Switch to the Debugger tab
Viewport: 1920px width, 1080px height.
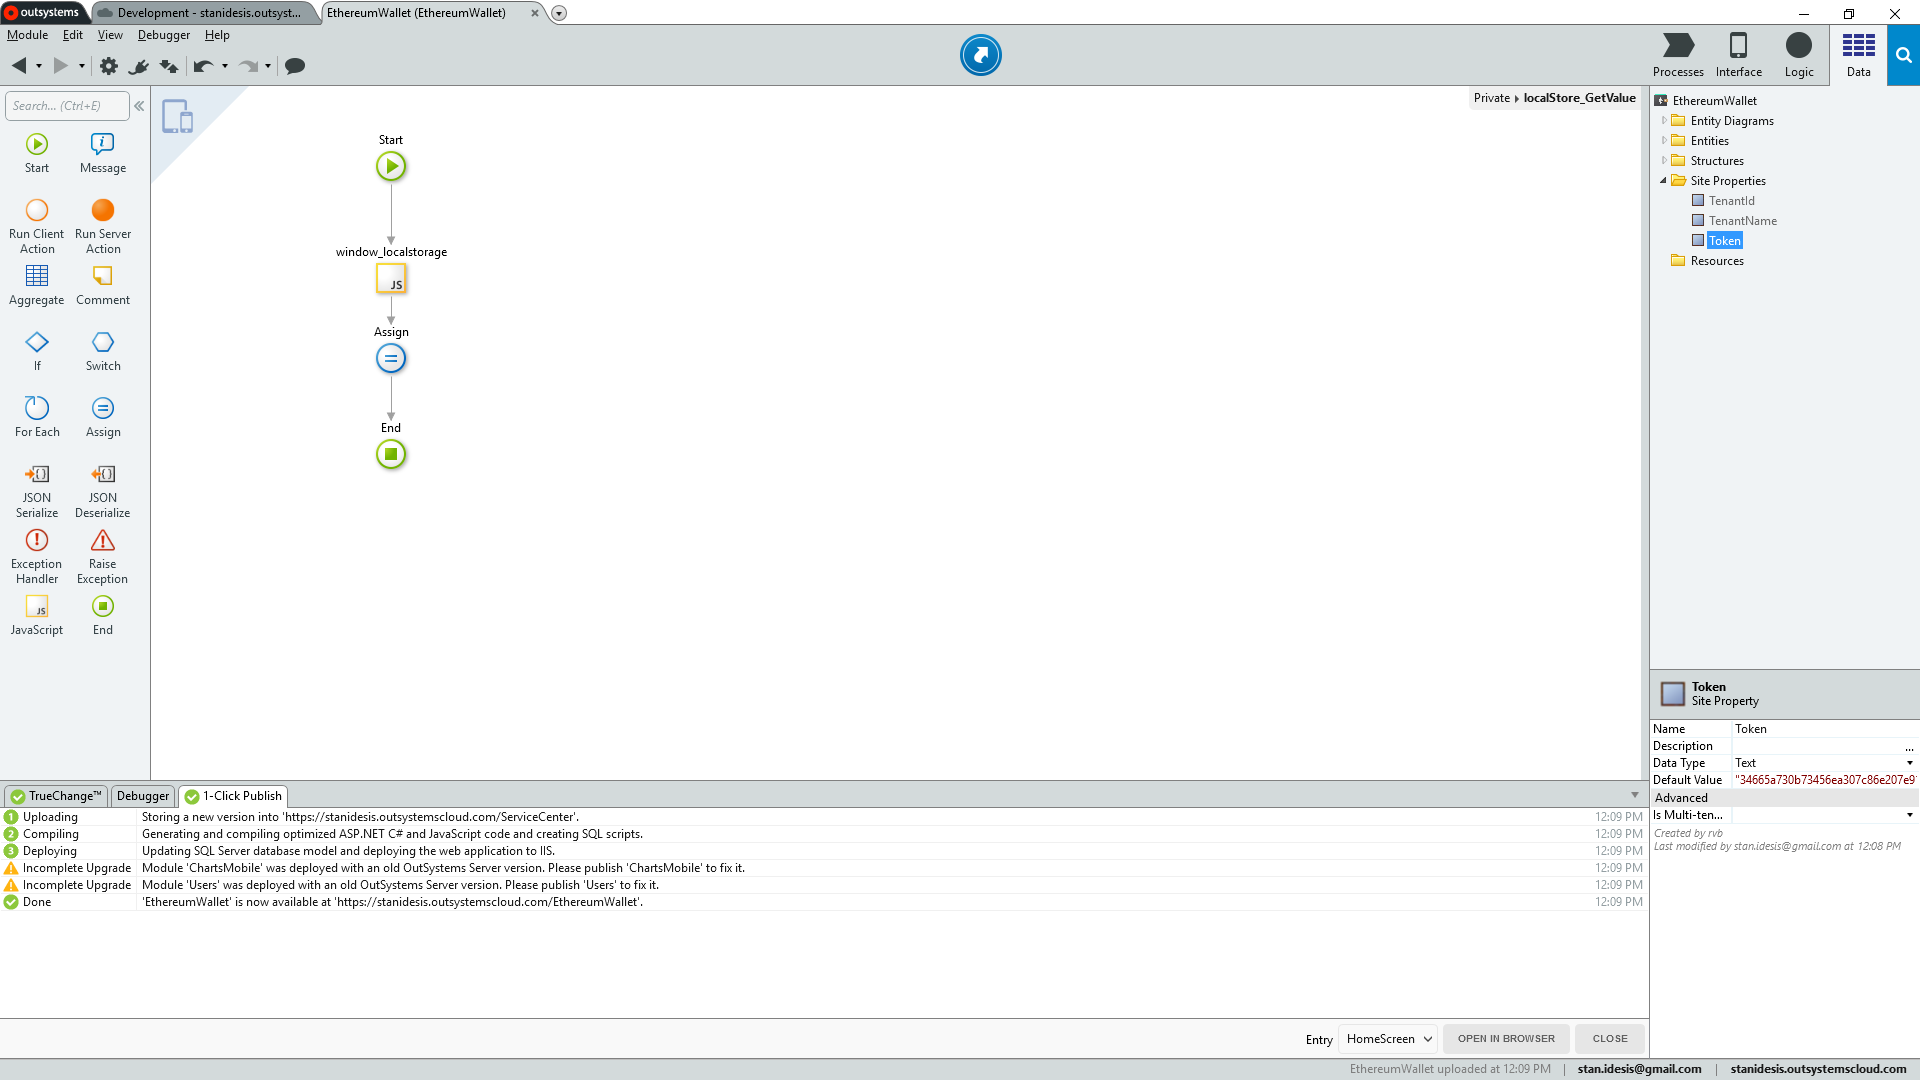tap(142, 796)
